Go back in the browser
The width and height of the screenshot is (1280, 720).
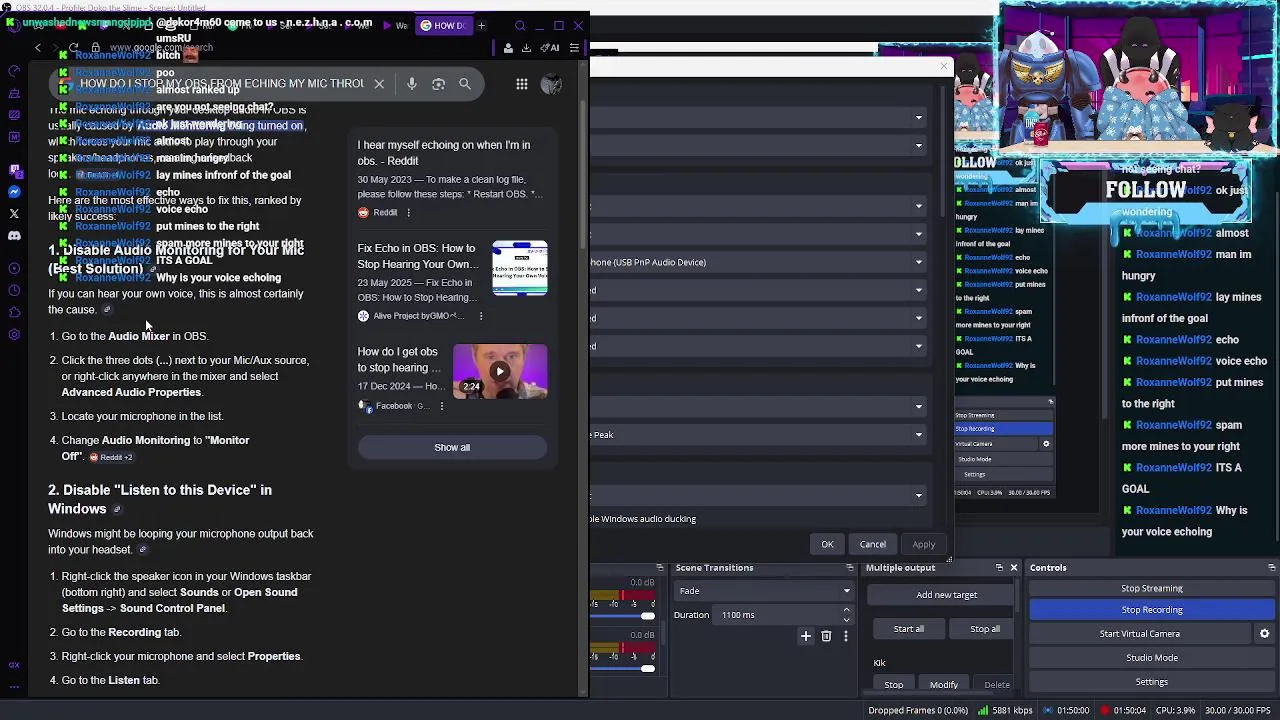pyautogui.click(x=38, y=47)
